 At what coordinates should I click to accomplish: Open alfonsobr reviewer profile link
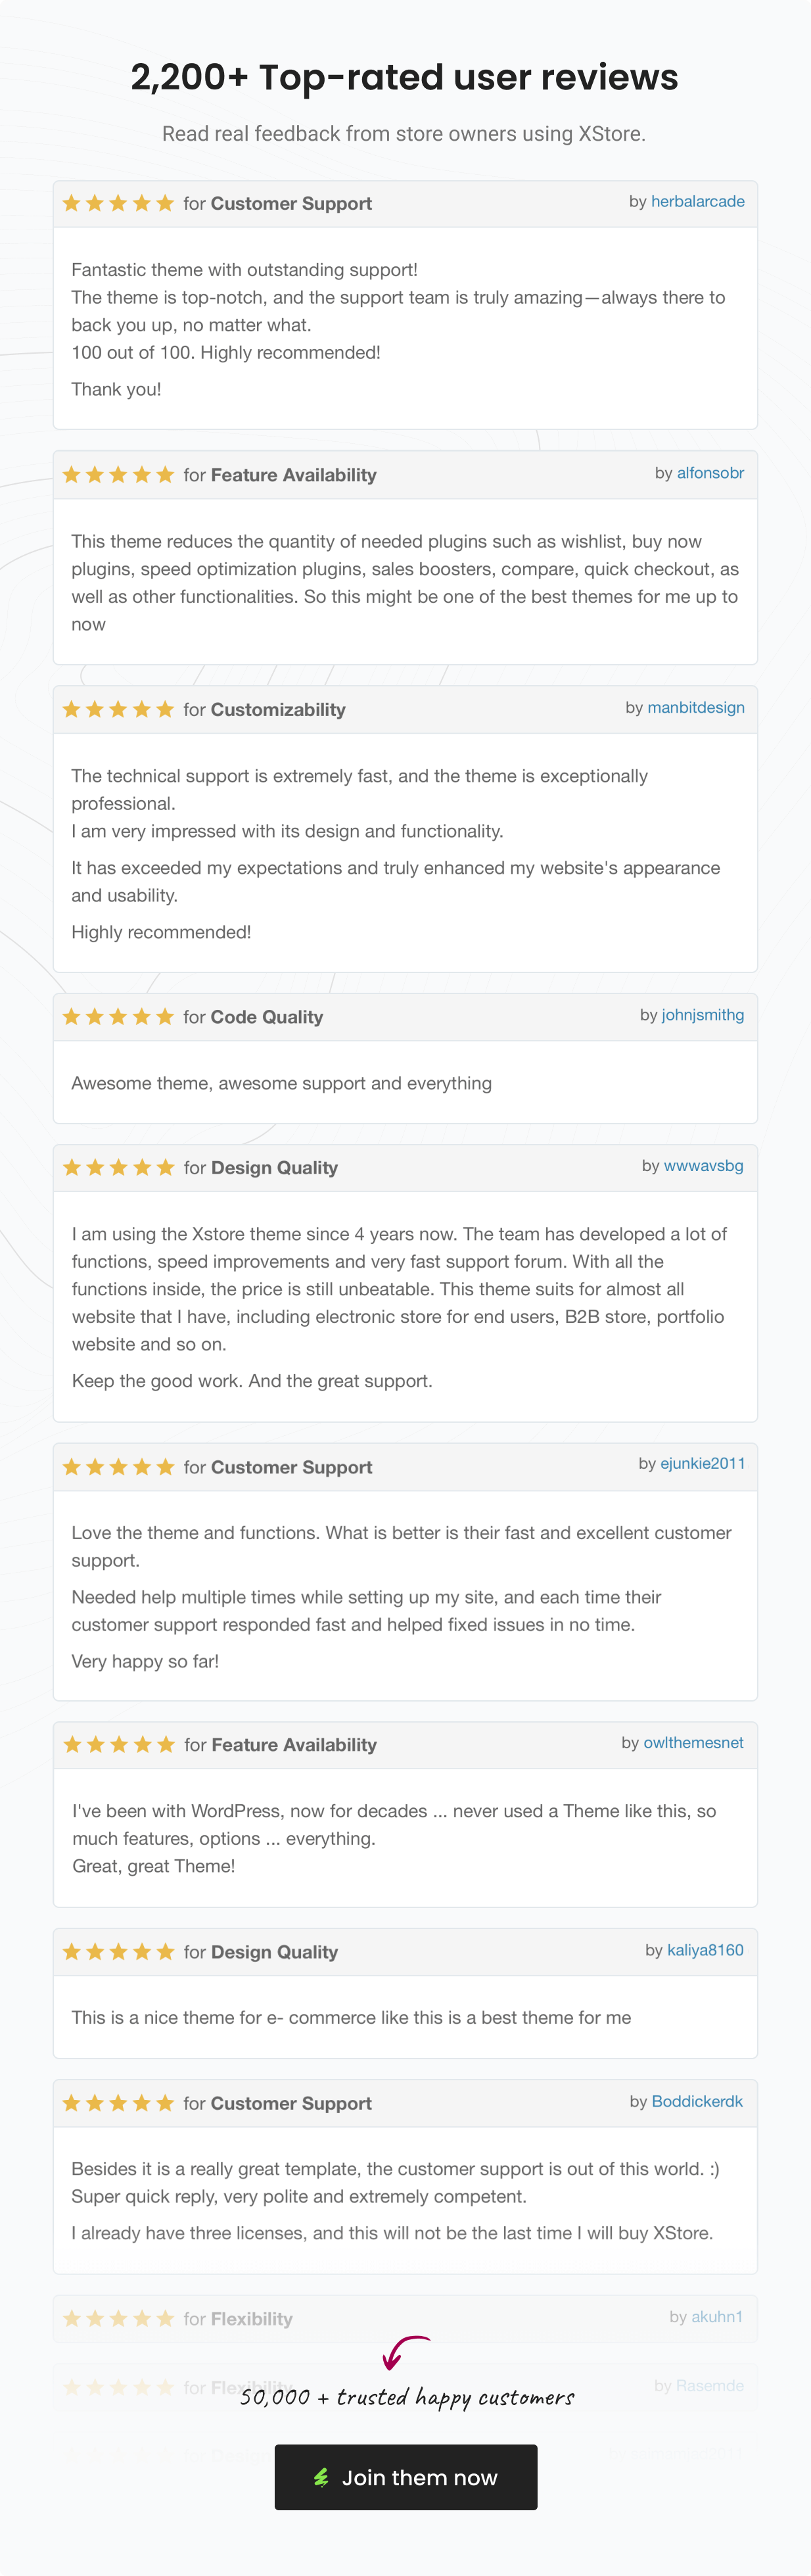click(x=710, y=473)
